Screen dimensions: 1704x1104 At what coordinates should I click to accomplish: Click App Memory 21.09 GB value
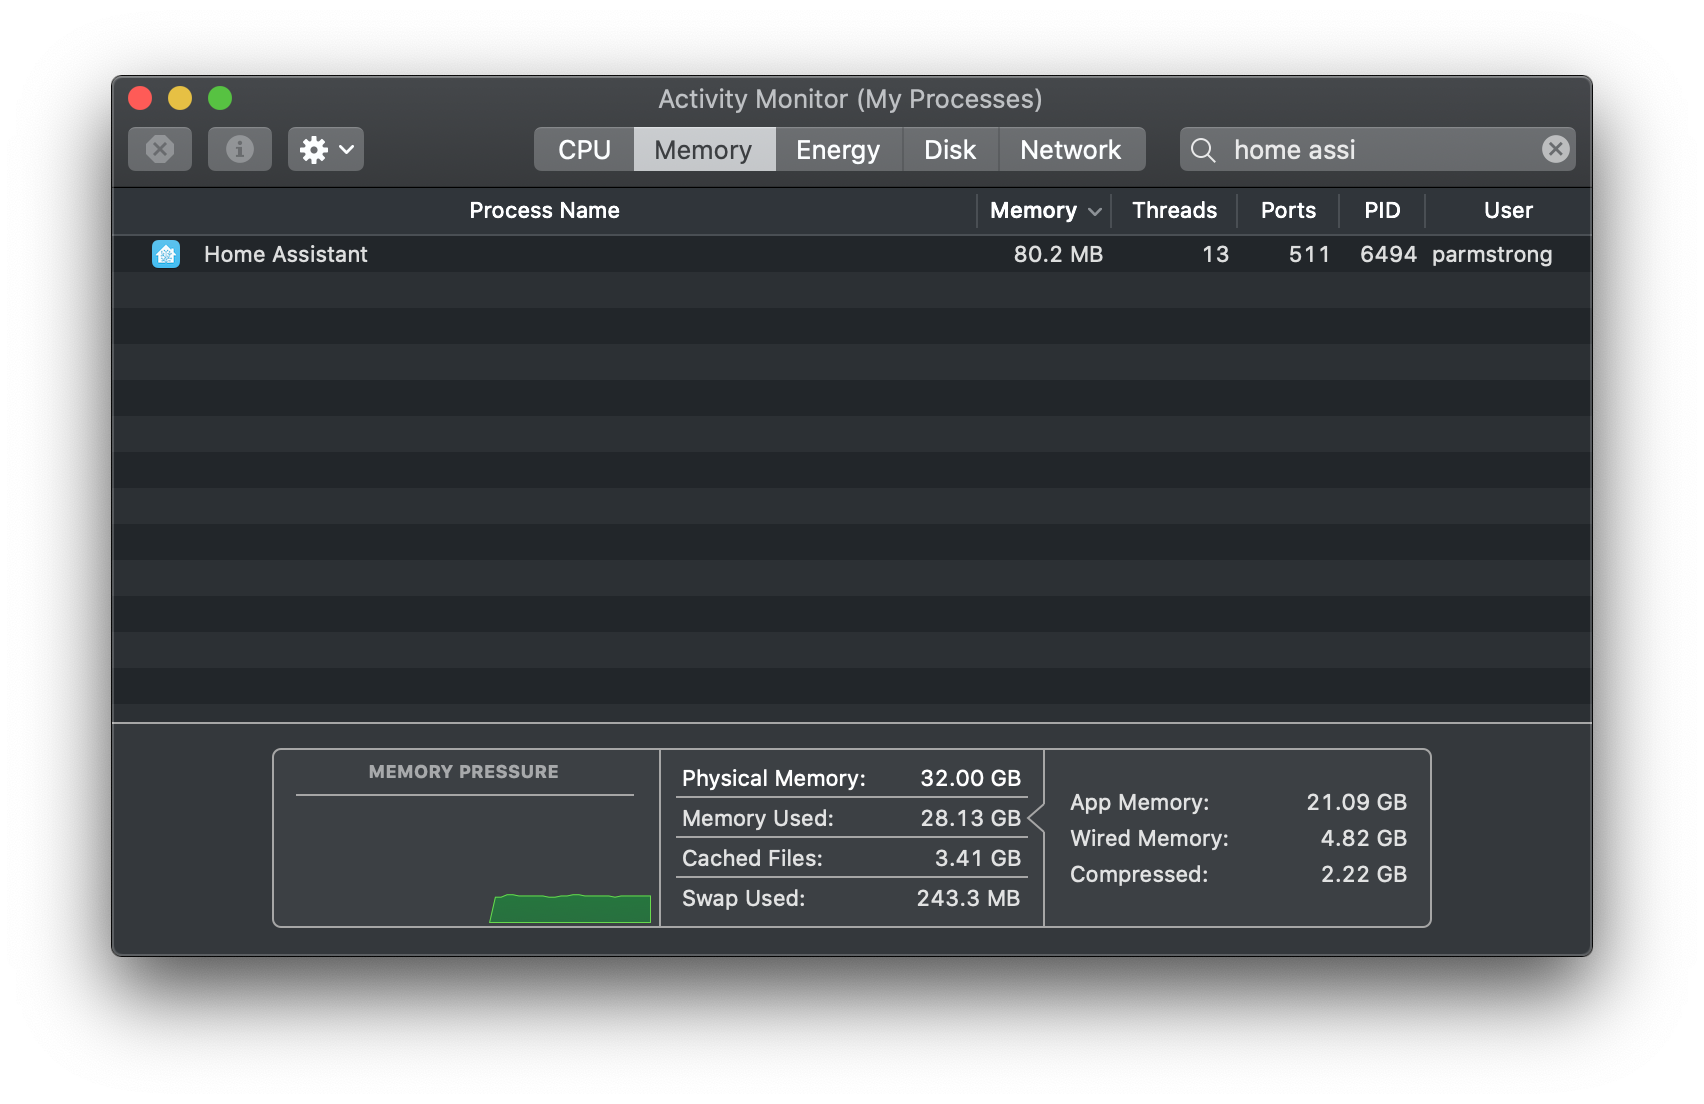click(x=1356, y=802)
